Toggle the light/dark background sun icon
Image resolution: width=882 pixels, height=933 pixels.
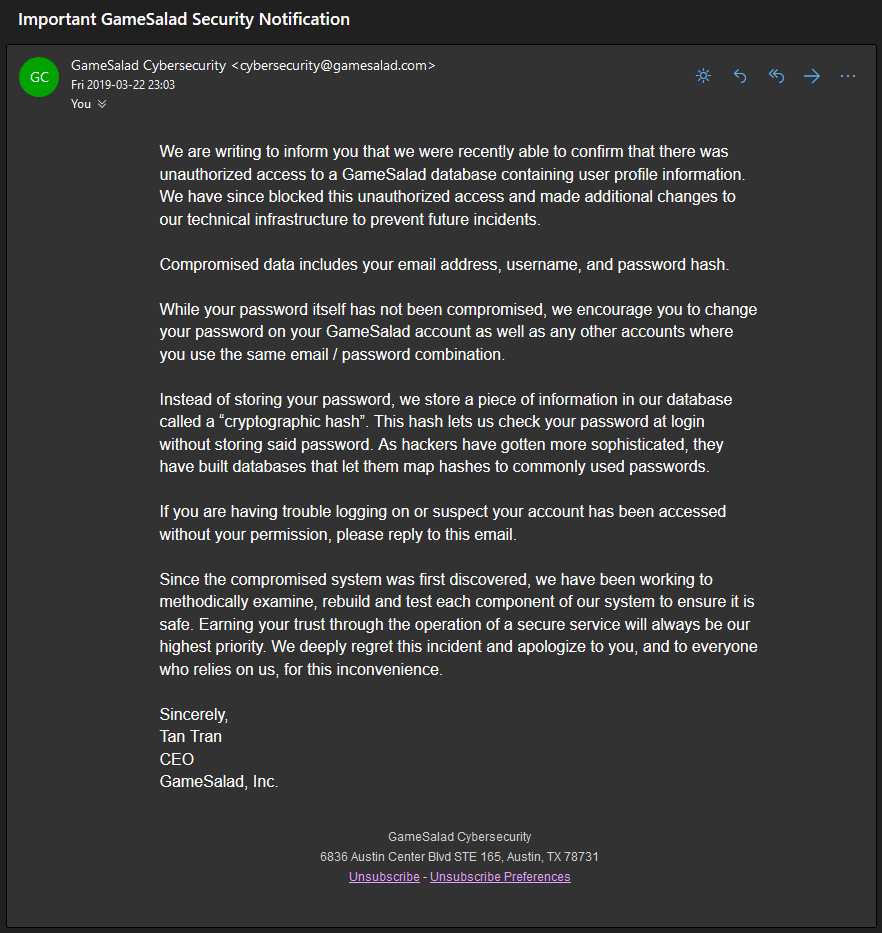point(703,76)
